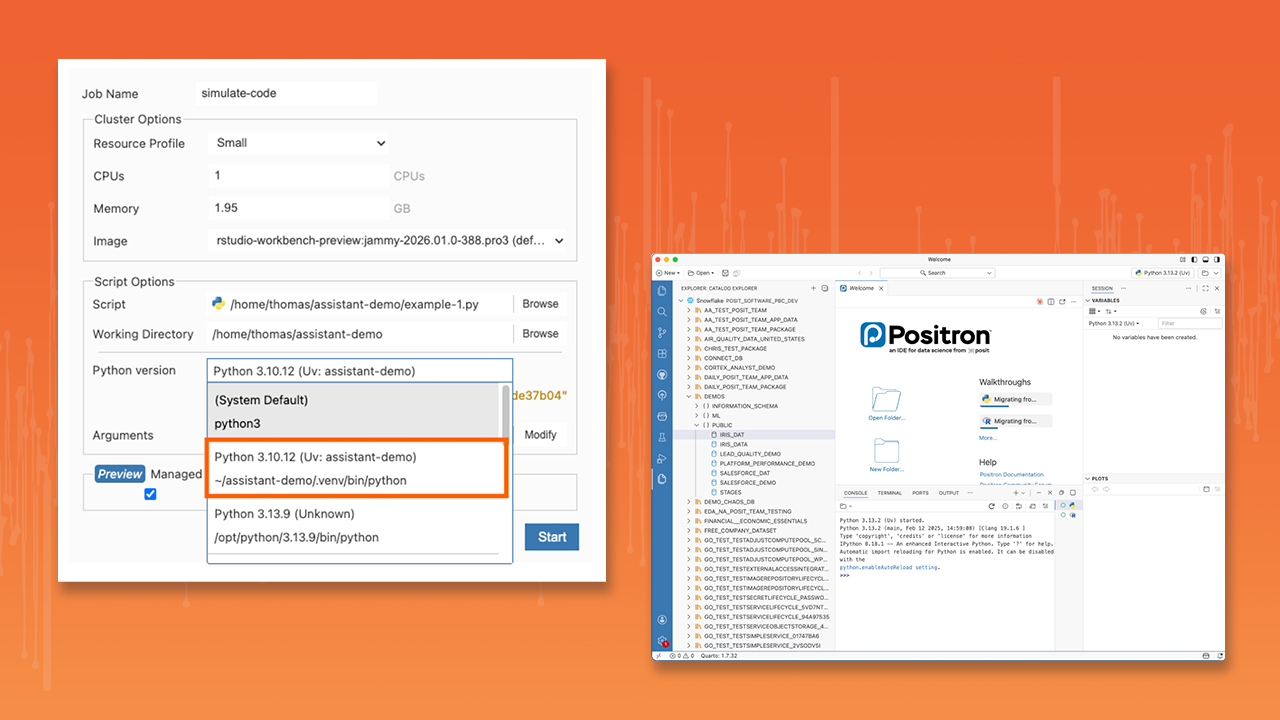Click the Open Folder icon on Welcome page
The width and height of the screenshot is (1280, 720).
pos(886,400)
